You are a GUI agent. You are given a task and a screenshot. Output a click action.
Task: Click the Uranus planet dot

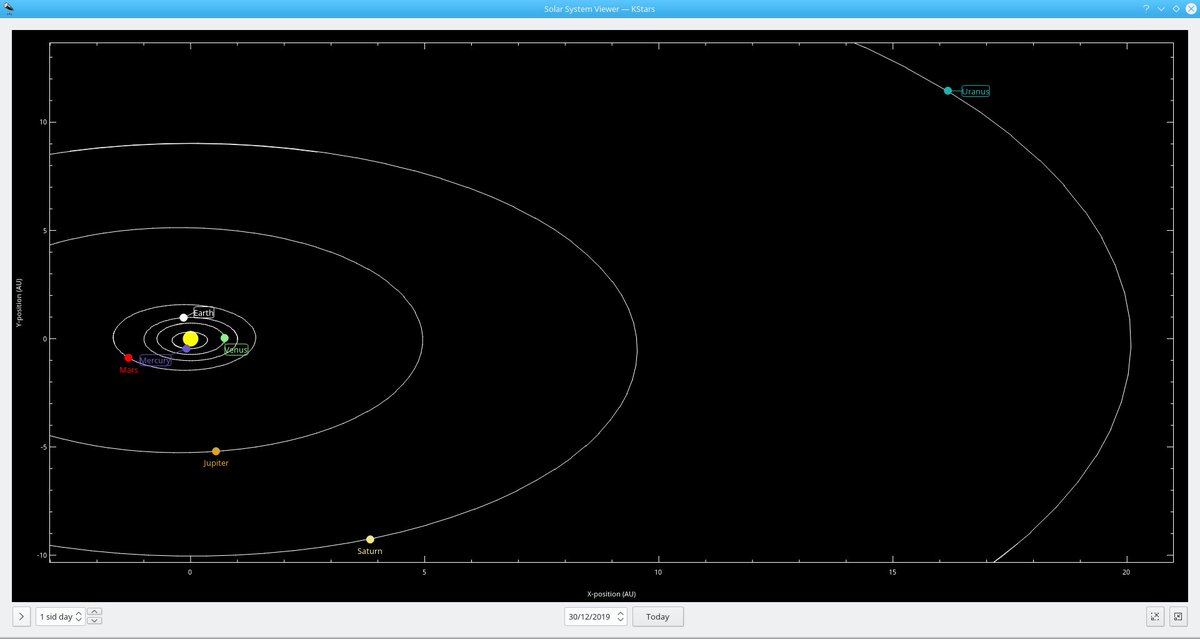[948, 91]
